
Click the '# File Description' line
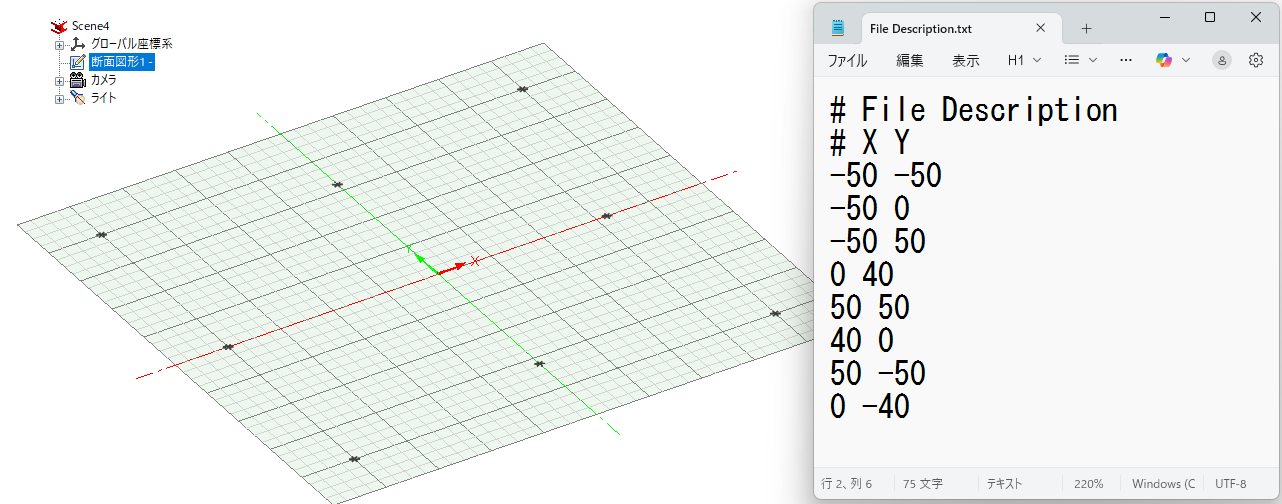(974, 109)
